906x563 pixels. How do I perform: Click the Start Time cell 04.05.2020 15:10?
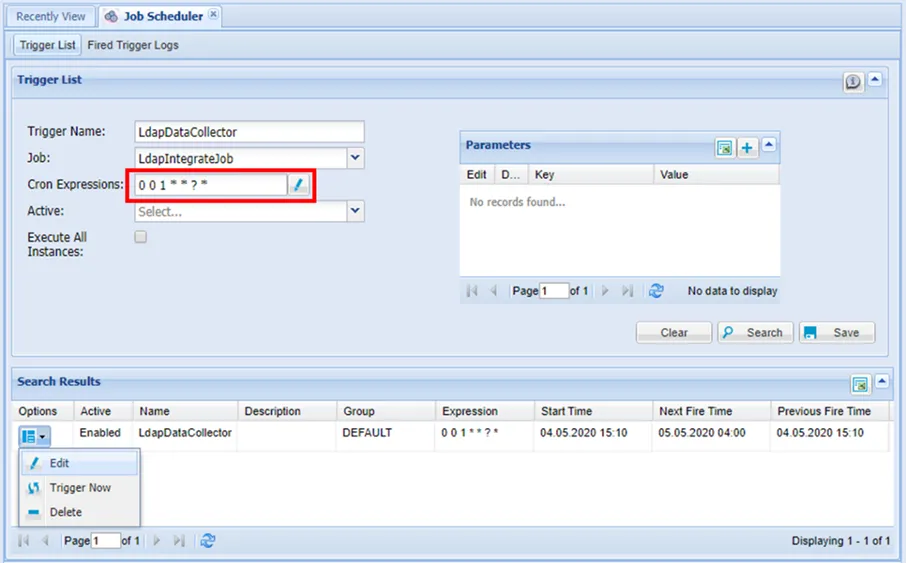[x=584, y=433]
